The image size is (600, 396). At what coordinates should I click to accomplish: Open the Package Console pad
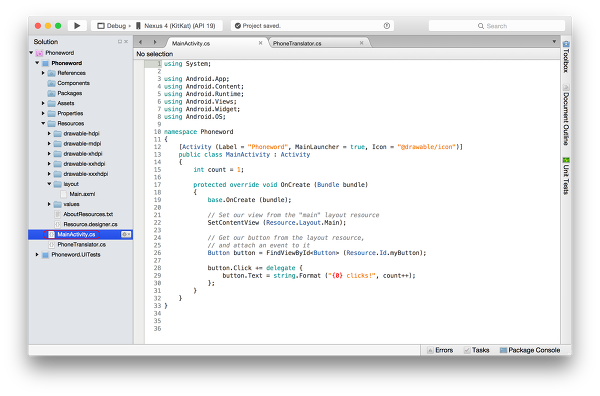coord(530,350)
